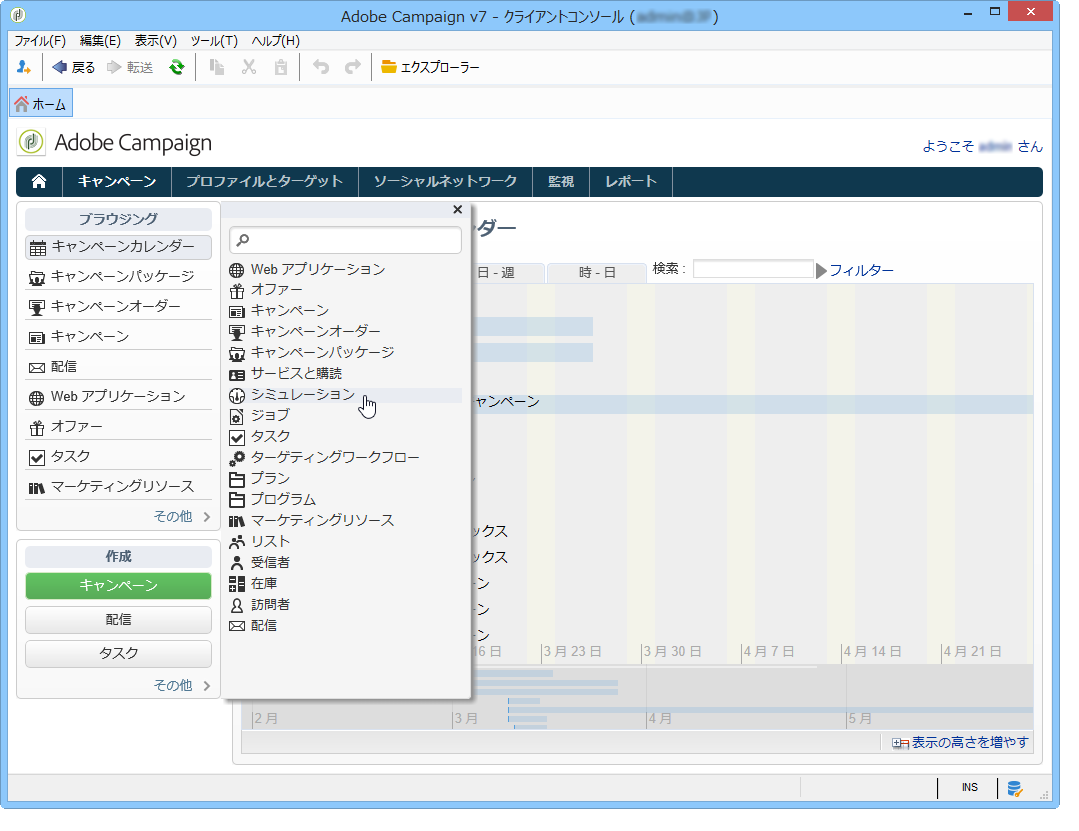This screenshot has width=1079, height=831.
Task: Click the copy icon in toolbar
Action: pyautogui.click(x=217, y=67)
